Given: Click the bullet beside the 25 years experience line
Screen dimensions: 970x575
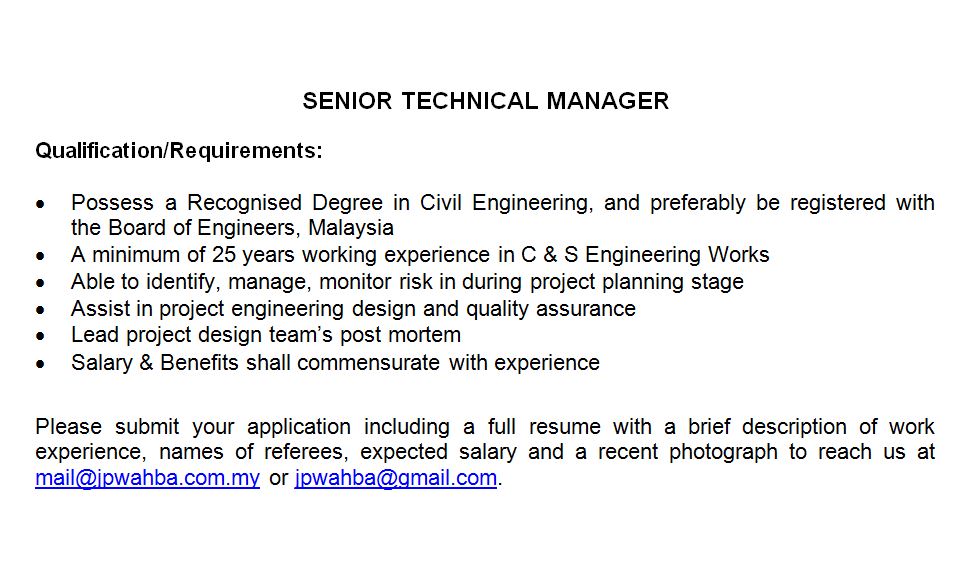Looking at the screenshot, I should point(40,256).
